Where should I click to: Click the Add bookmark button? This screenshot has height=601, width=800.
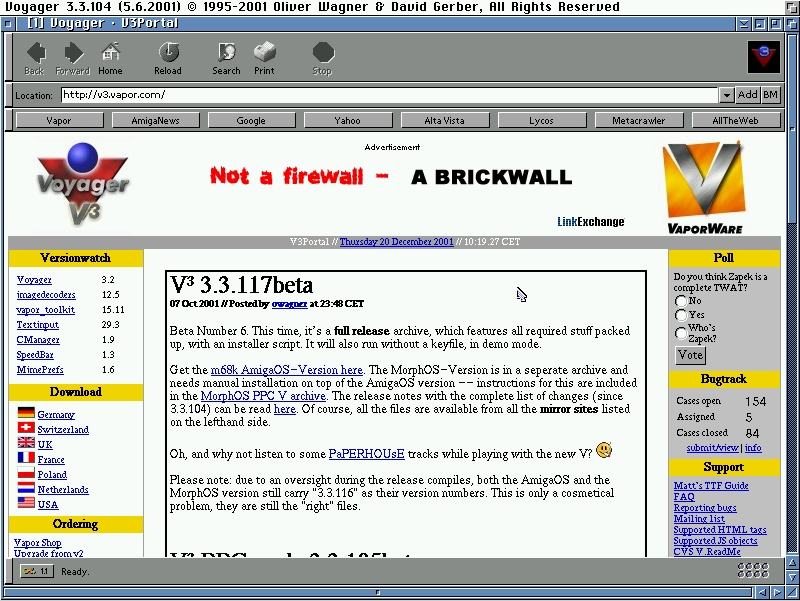click(x=747, y=95)
